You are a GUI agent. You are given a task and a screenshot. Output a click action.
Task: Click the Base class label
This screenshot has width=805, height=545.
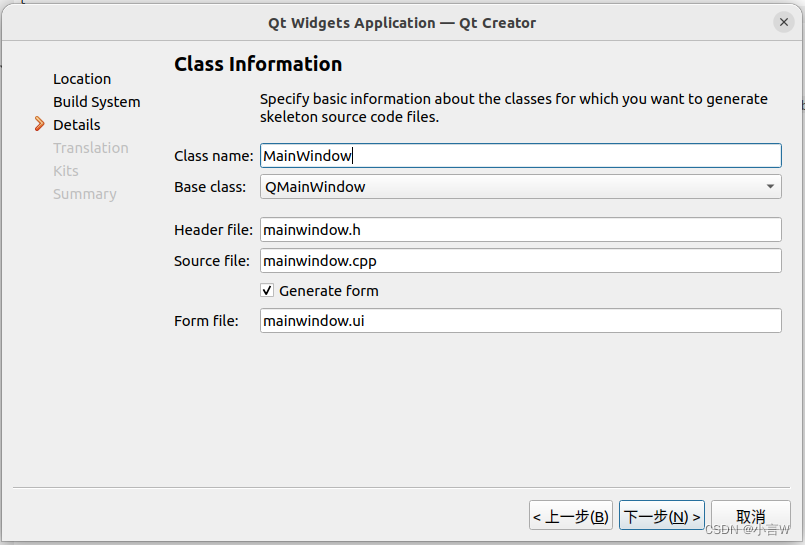(210, 187)
